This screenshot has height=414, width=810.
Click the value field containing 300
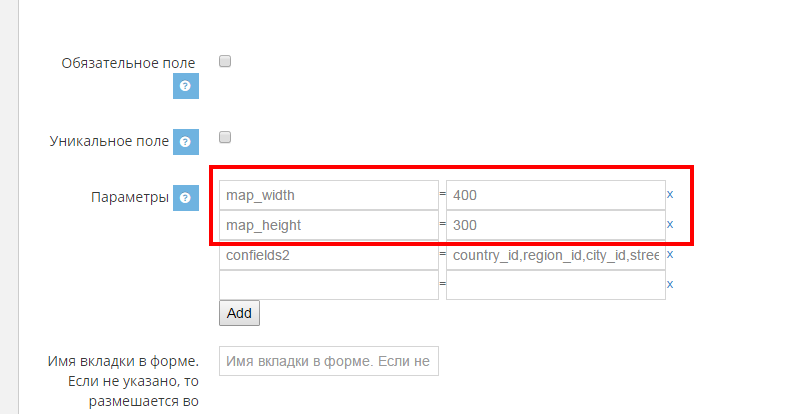(x=555, y=225)
